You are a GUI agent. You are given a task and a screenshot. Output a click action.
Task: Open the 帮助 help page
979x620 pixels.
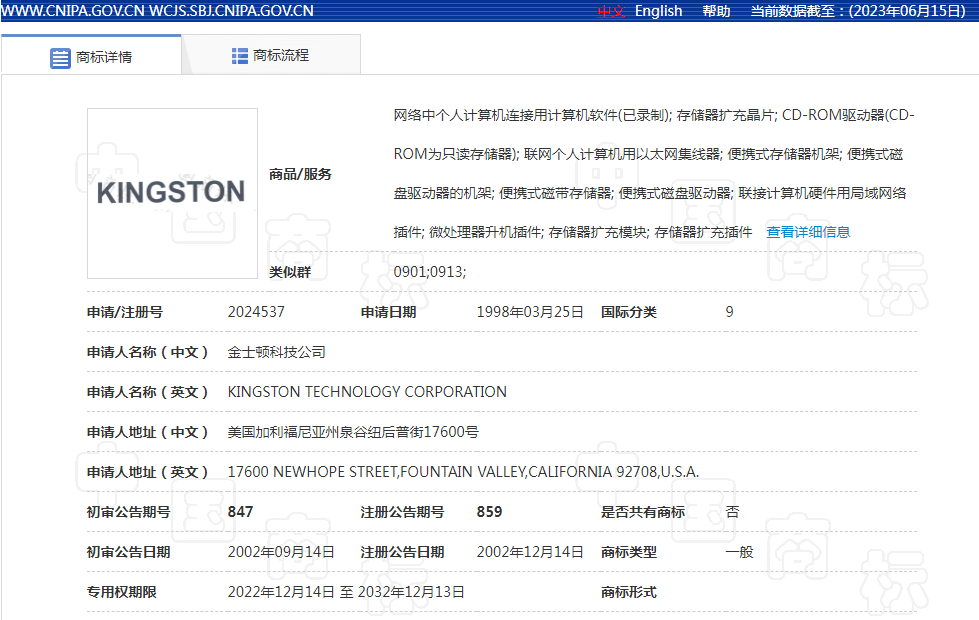[716, 11]
